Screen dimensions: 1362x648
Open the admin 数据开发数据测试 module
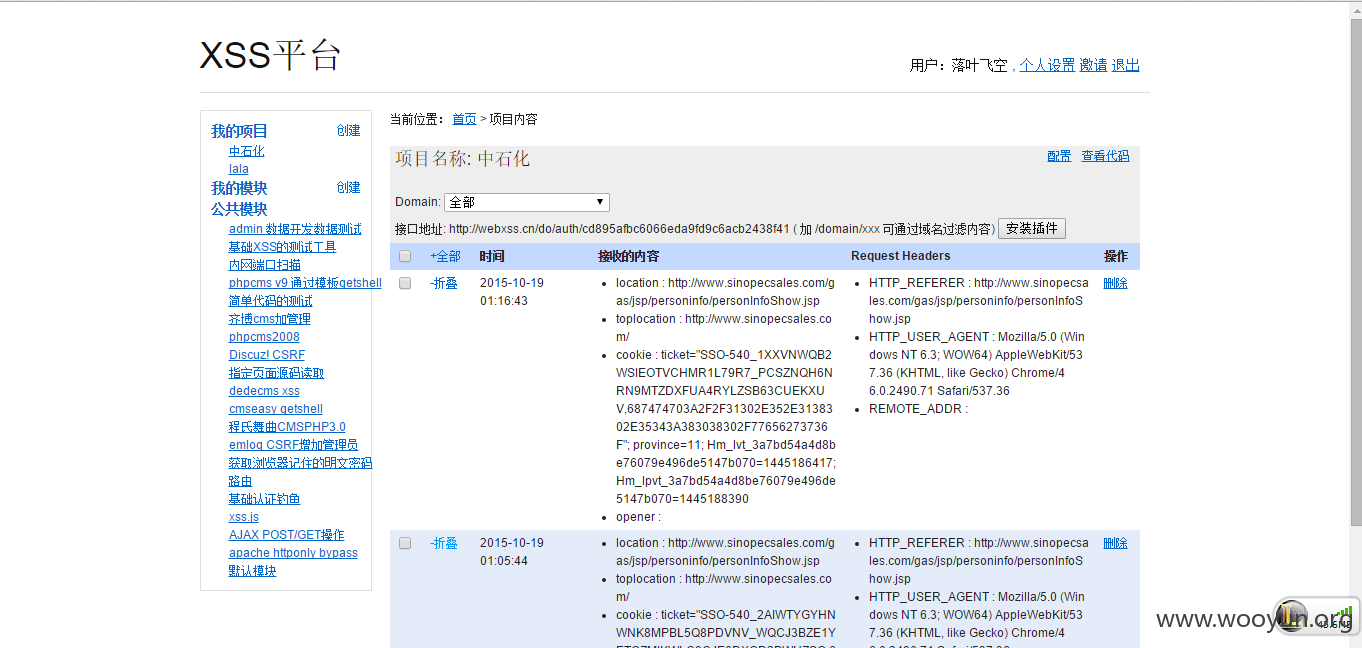pyautogui.click(x=295, y=229)
